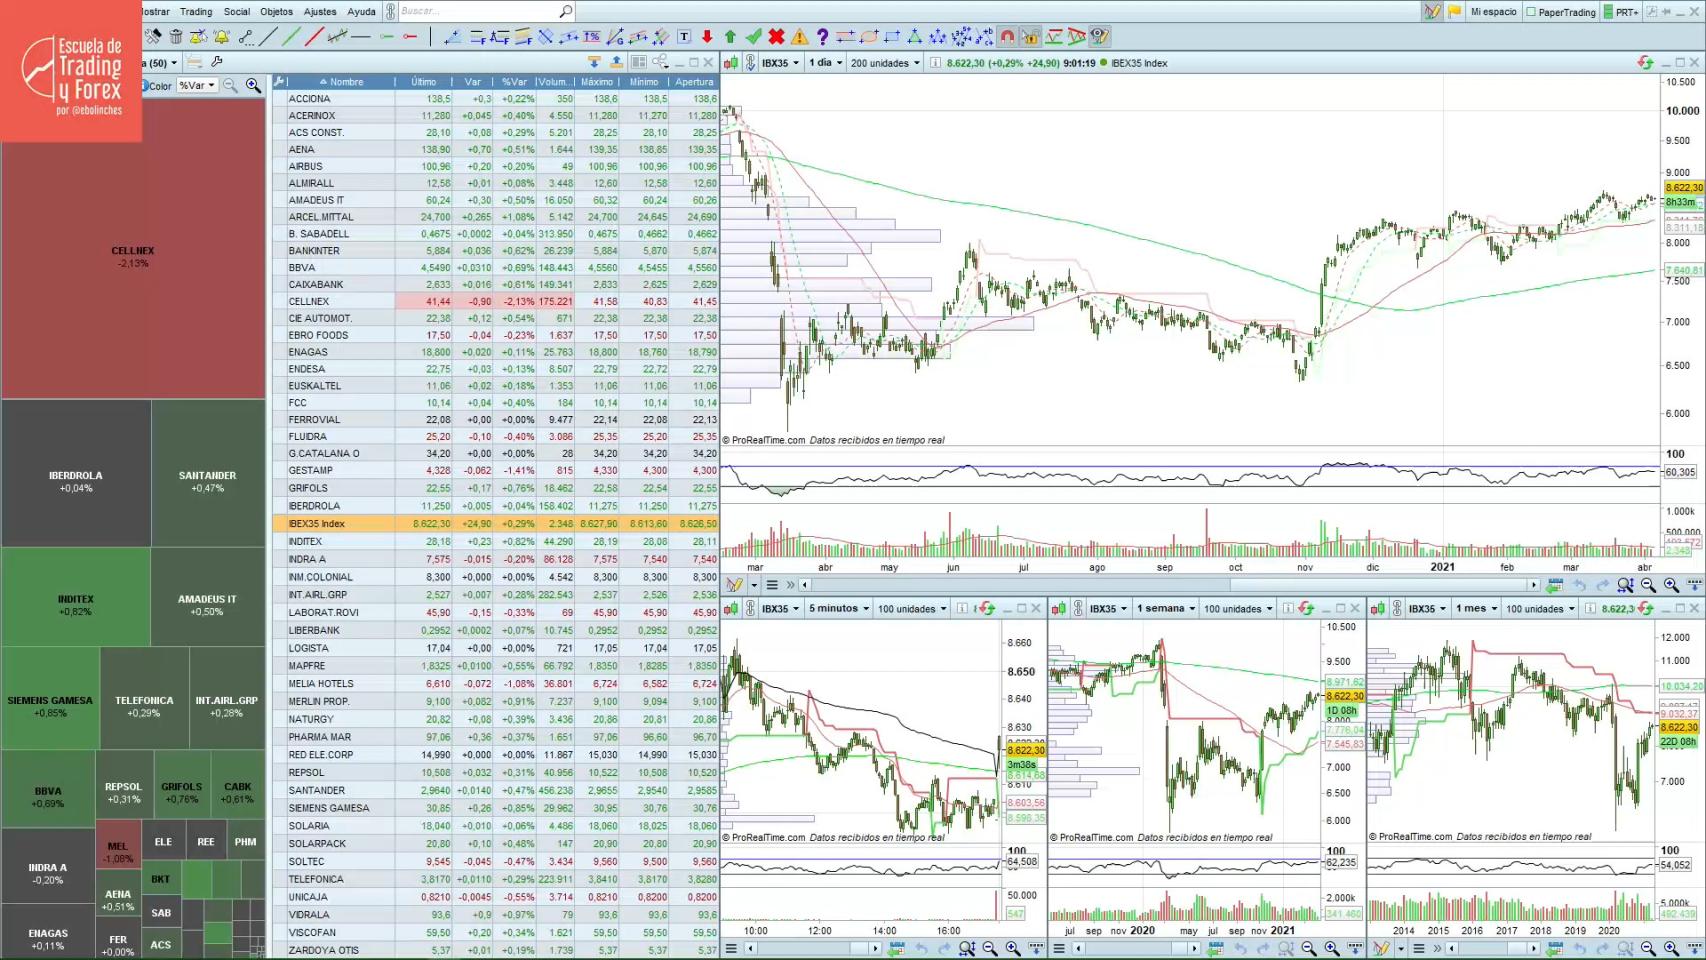
Task: Toggle chain link on 1 mes chart
Action: [x=1397, y=608]
